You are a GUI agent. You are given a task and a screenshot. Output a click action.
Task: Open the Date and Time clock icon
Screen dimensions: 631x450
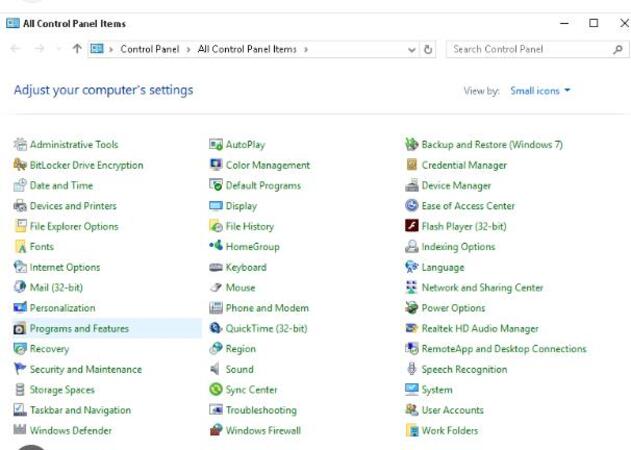point(20,185)
